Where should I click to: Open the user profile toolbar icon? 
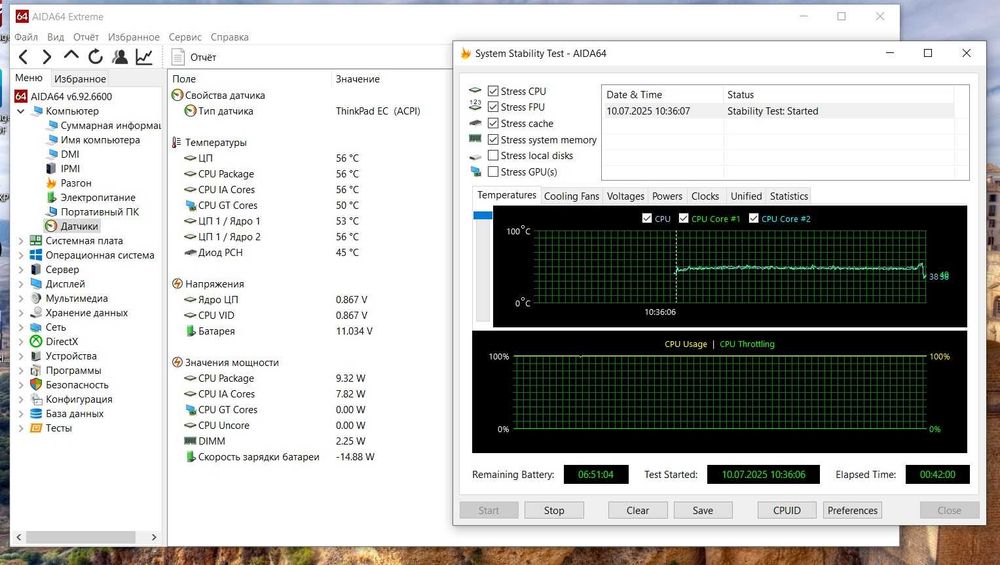pos(119,57)
